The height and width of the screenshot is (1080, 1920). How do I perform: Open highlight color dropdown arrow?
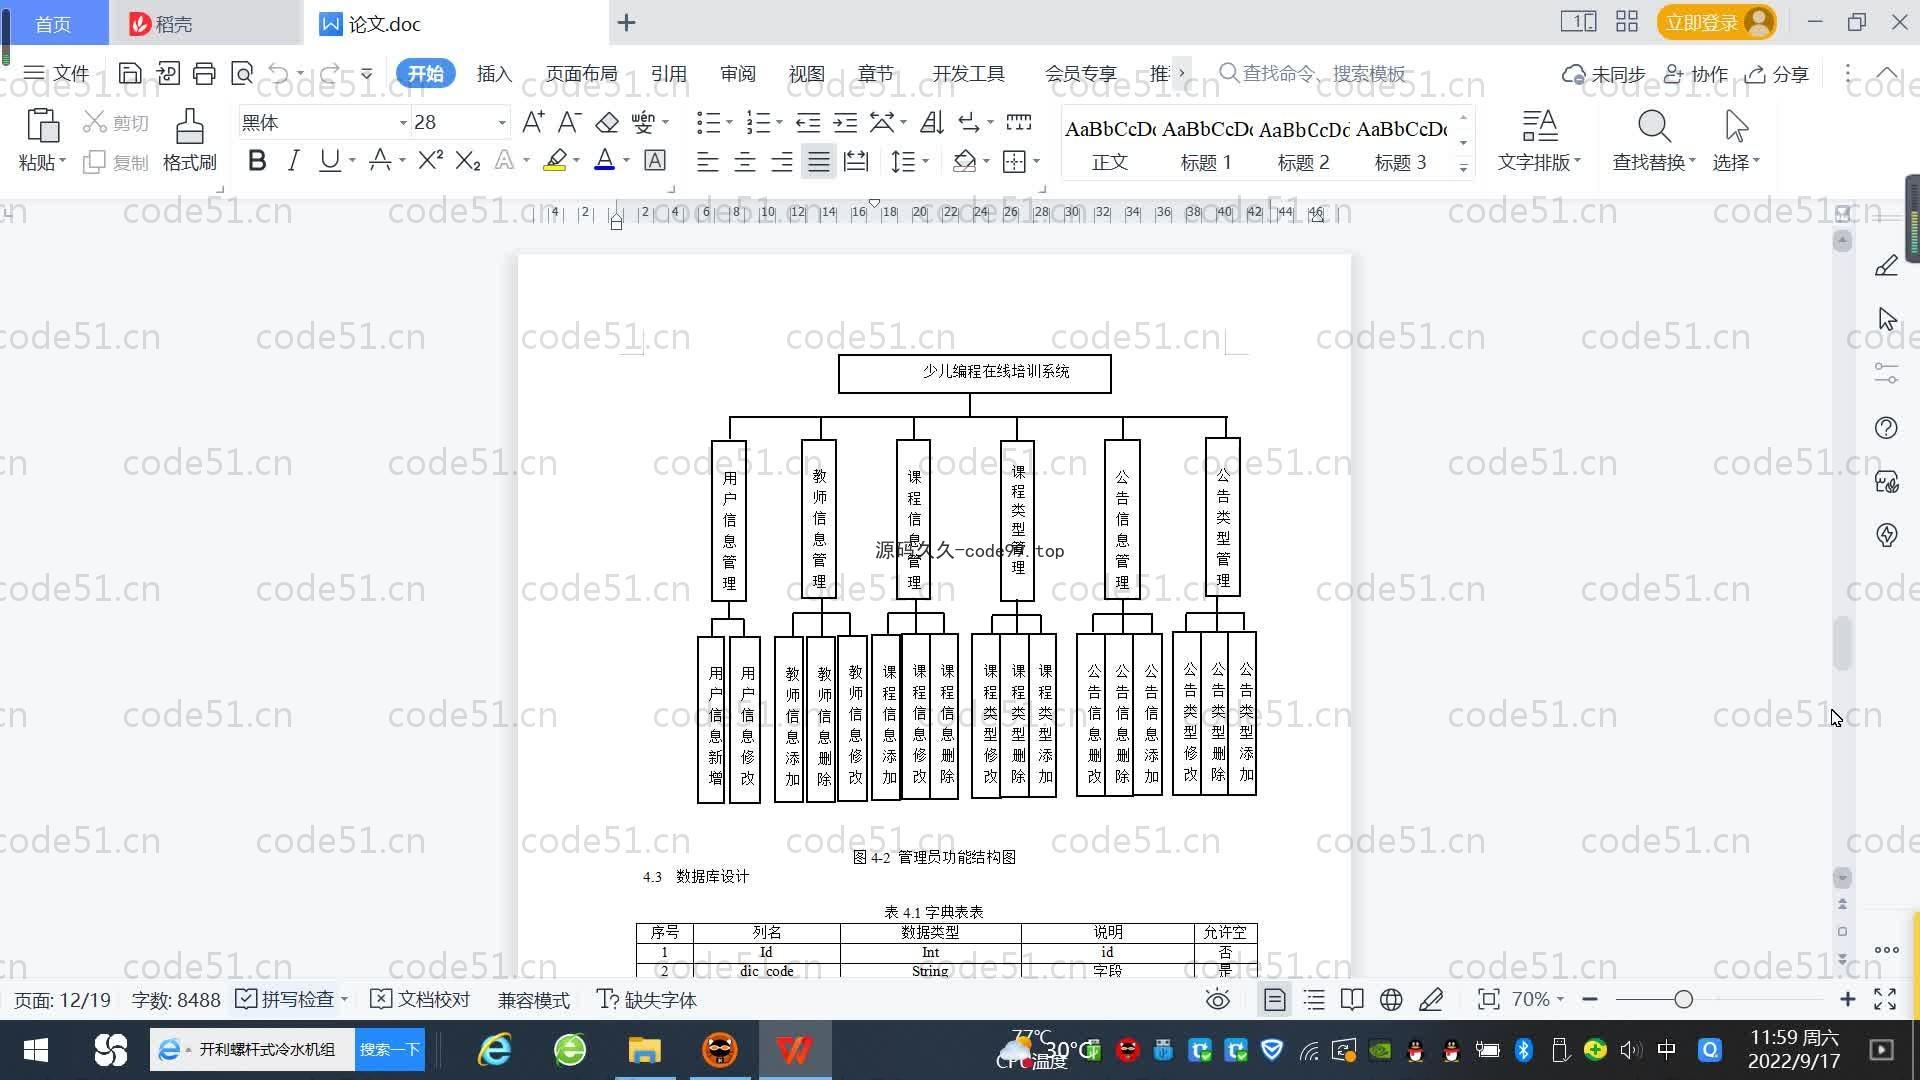click(x=576, y=160)
